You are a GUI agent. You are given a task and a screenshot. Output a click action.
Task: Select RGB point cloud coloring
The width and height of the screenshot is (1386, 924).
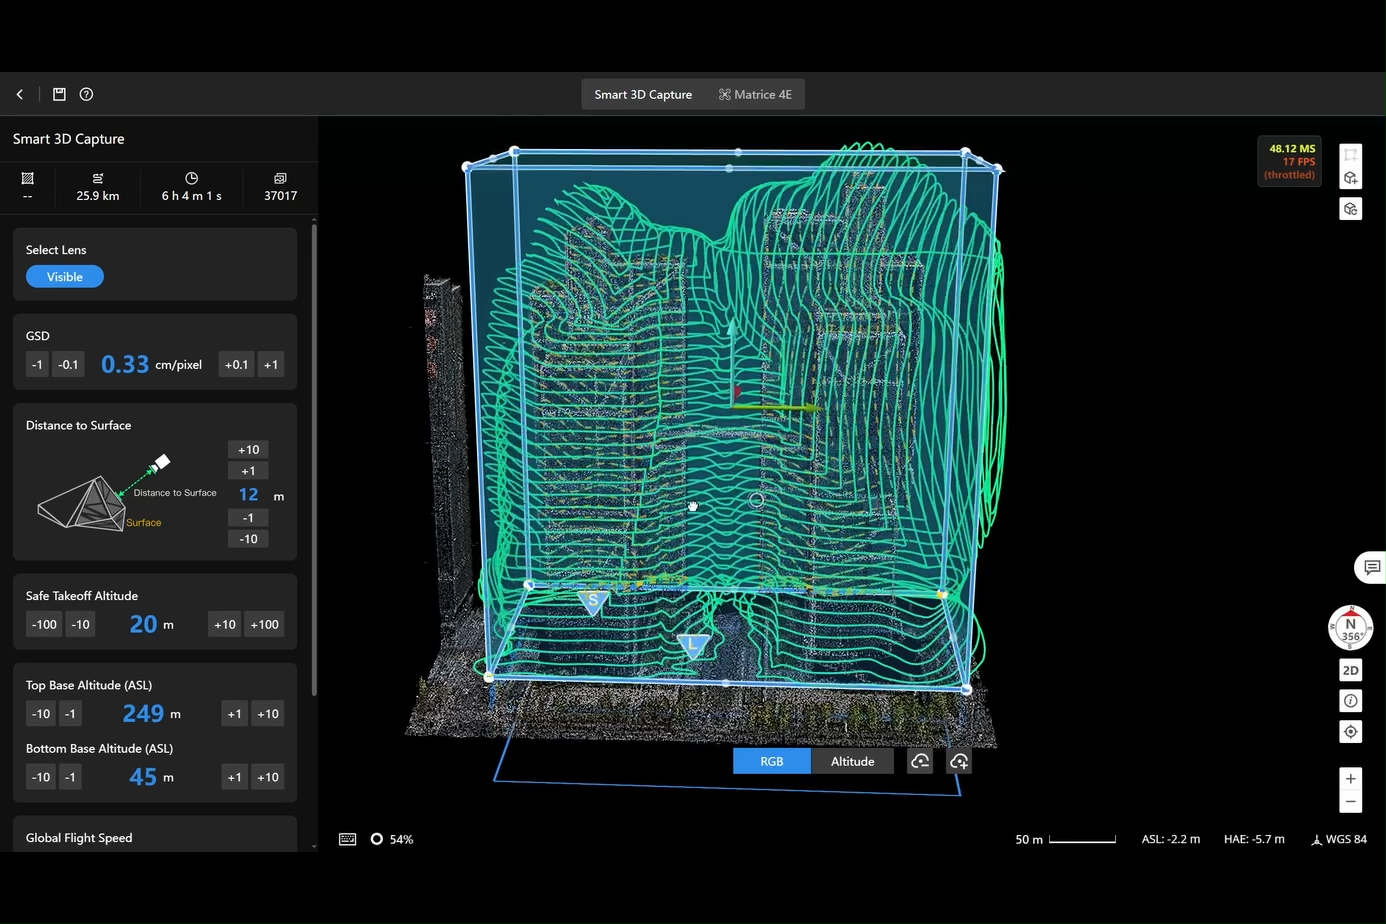point(771,762)
